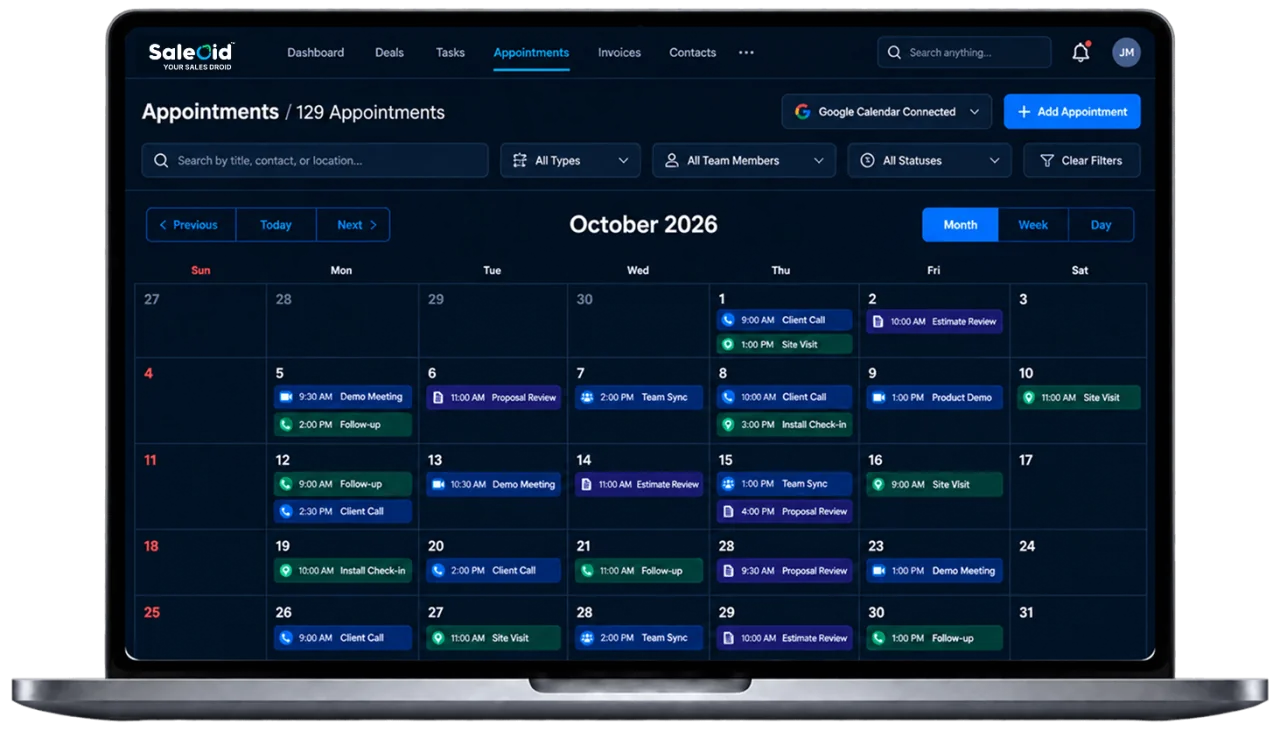The width and height of the screenshot is (1280, 731).
Task: Open the October 10 Site Visit appointment
Action: (x=1078, y=397)
